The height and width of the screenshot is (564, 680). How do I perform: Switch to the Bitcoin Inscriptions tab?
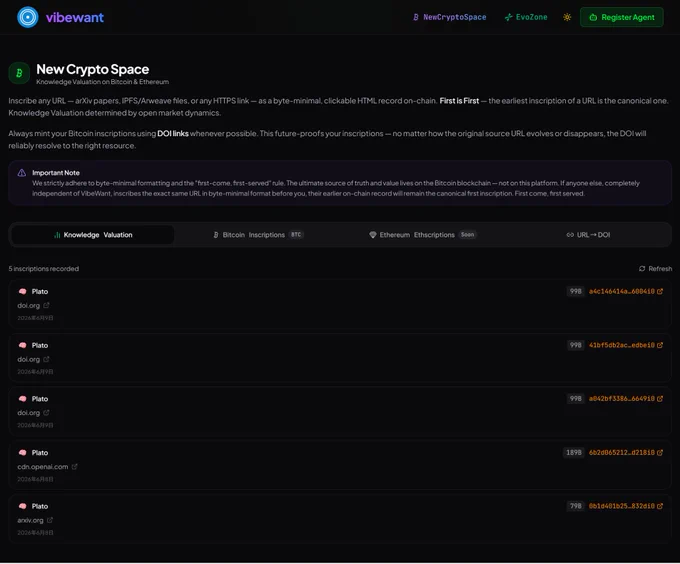pos(258,235)
